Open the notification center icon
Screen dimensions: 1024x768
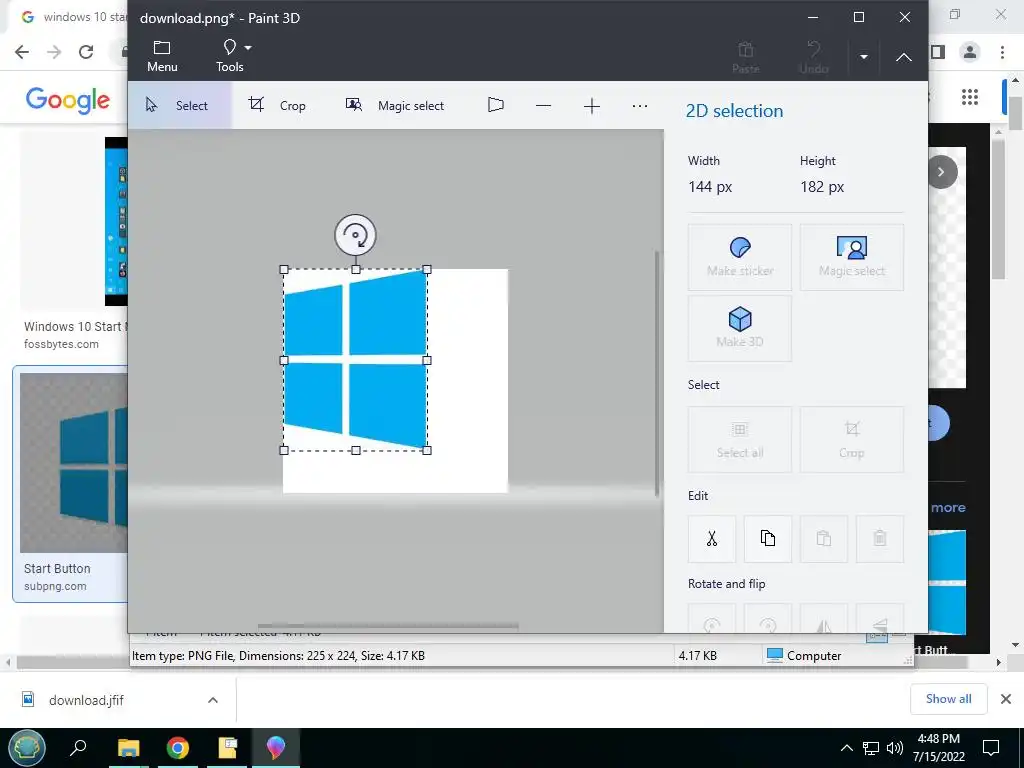[991, 748]
